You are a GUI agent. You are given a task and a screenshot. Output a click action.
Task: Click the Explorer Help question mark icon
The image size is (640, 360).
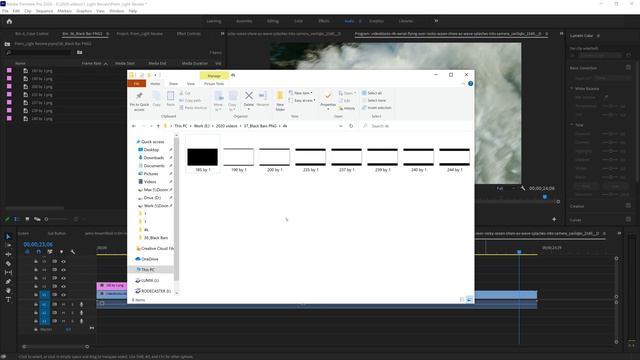coord(470,84)
